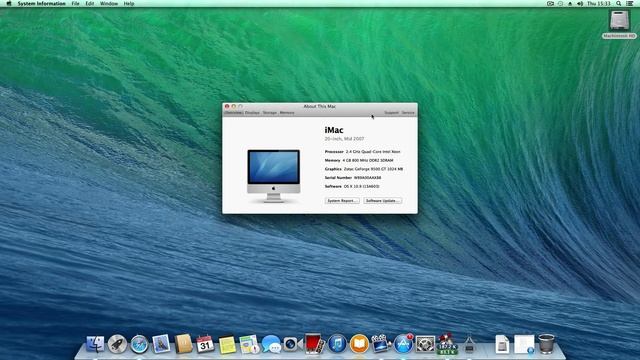Click the About This Mac window title bar
The image size is (640, 360).
coord(320,106)
